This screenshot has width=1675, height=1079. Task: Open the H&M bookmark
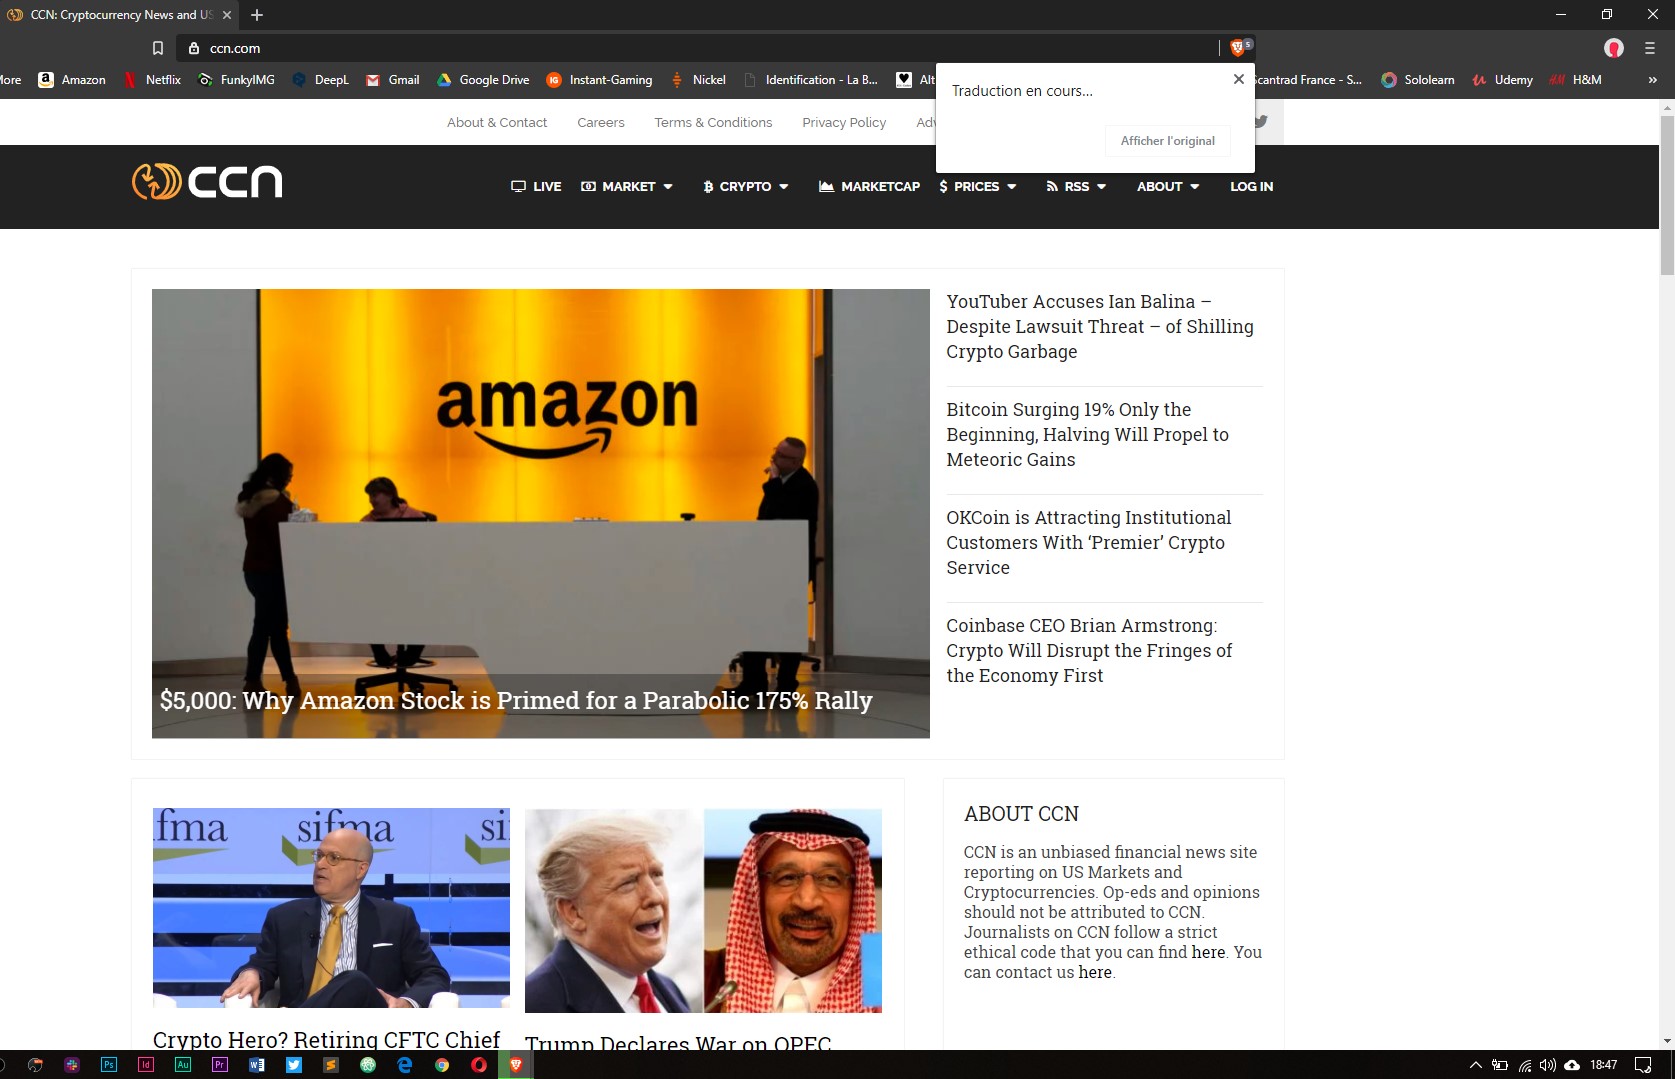click(1575, 80)
